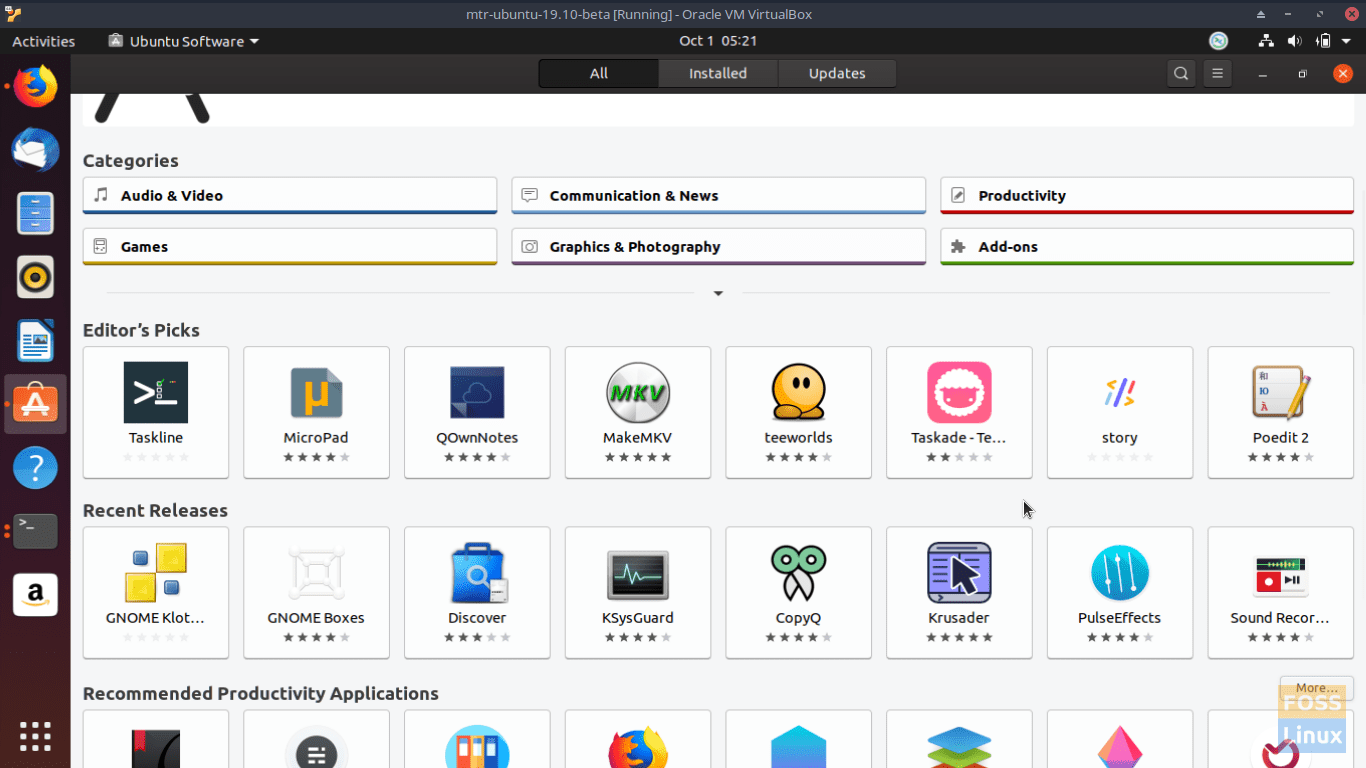Click the search magnifier icon
Image resolution: width=1366 pixels, height=768 pixels.
1181,73
